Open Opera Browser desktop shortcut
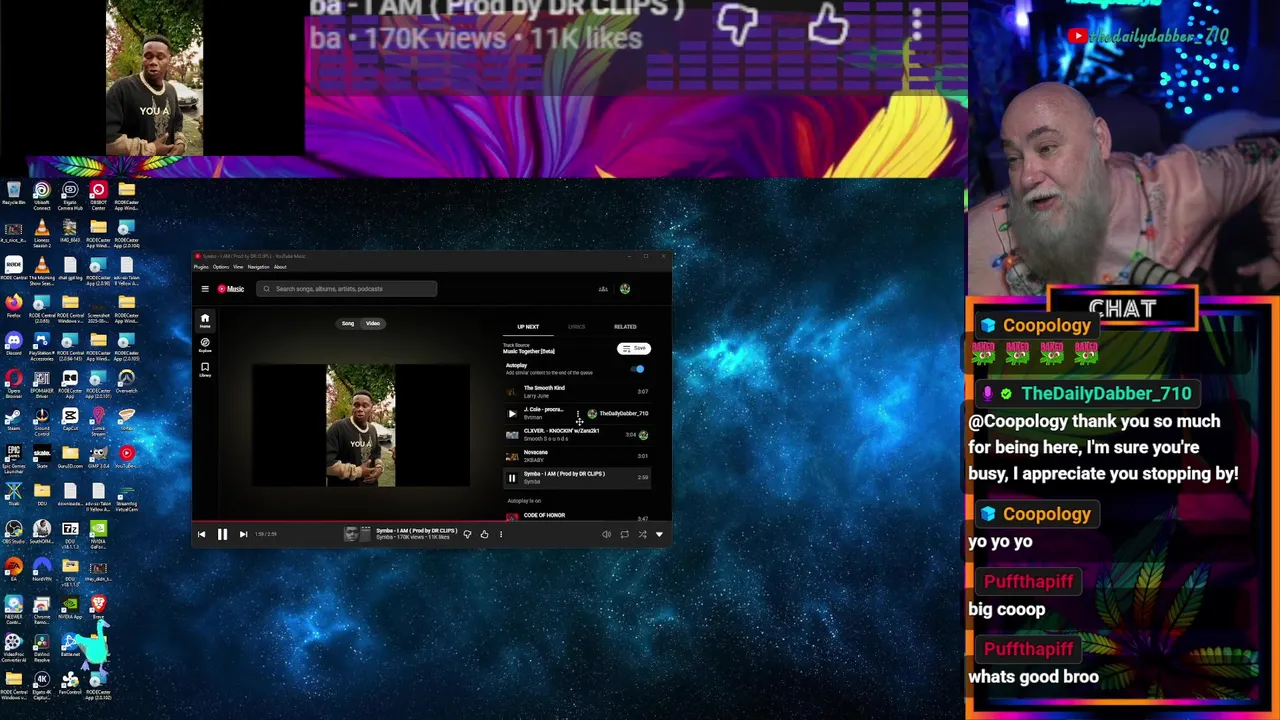 click(x=13, y=384)
